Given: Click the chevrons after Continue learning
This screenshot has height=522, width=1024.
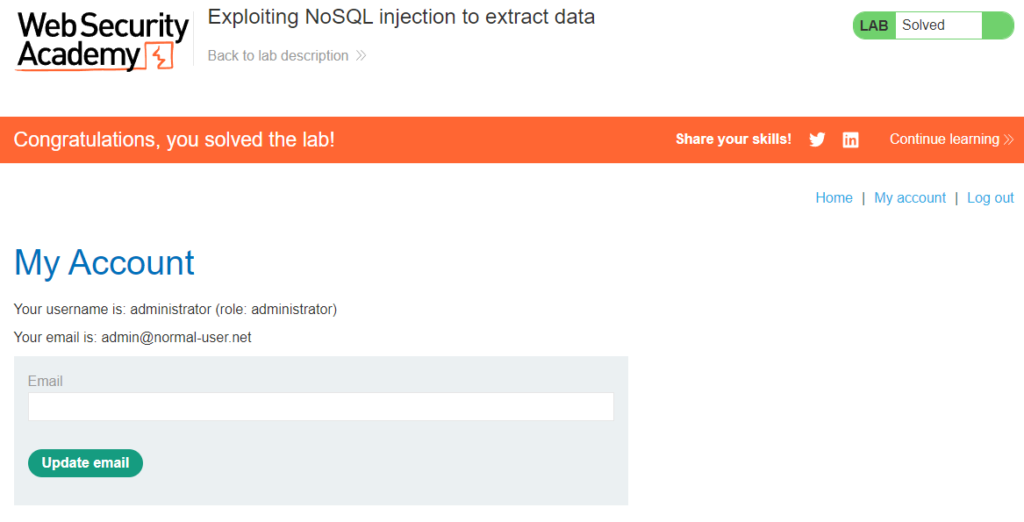Looking at the screenshot, I should pos(1008,139).
